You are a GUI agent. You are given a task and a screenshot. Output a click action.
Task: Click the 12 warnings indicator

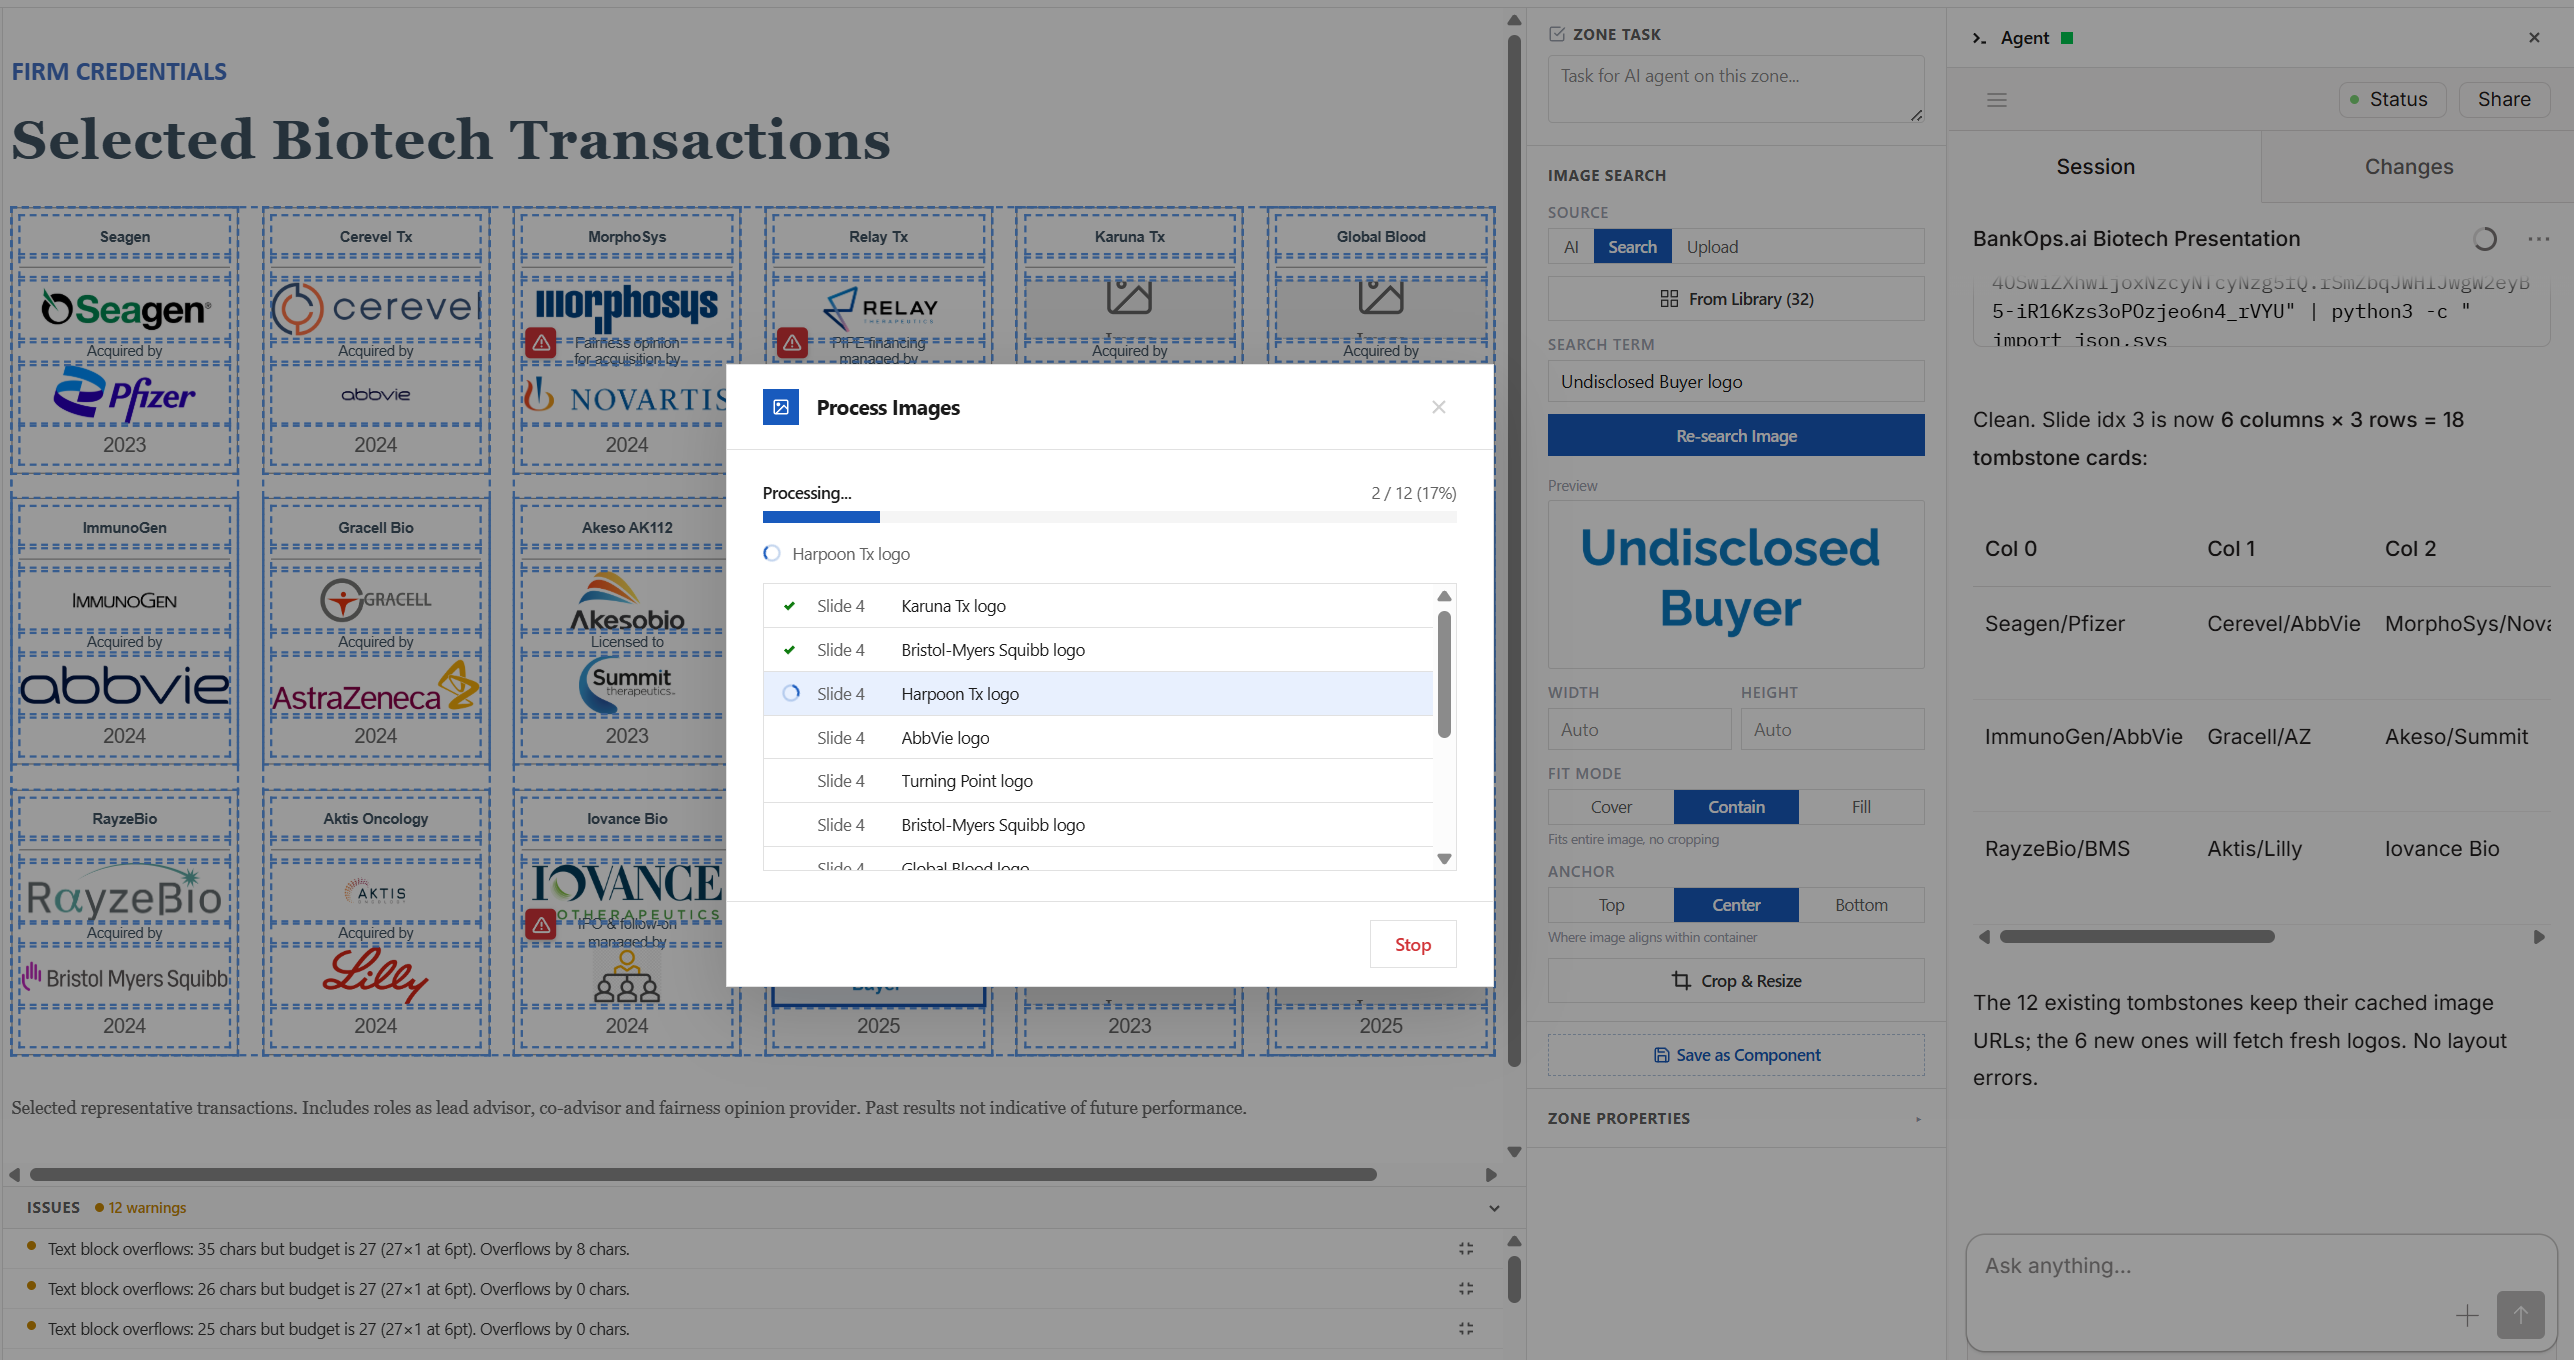140,1208
